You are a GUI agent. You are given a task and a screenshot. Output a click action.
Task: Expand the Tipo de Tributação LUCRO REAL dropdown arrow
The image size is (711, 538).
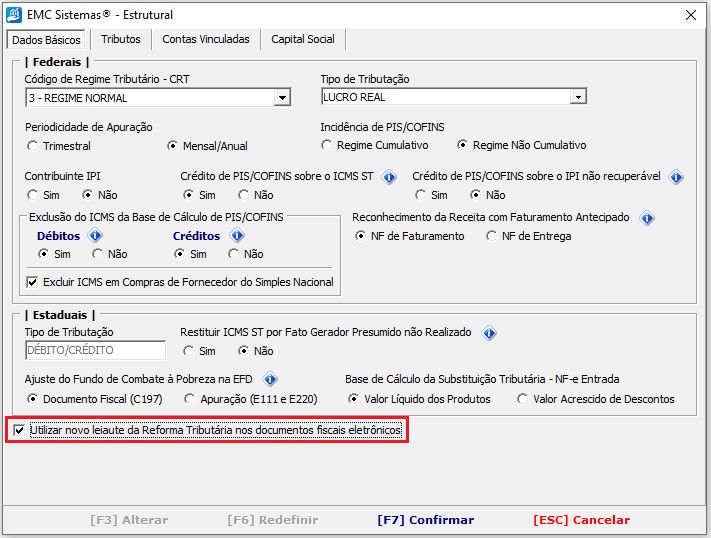578,97
